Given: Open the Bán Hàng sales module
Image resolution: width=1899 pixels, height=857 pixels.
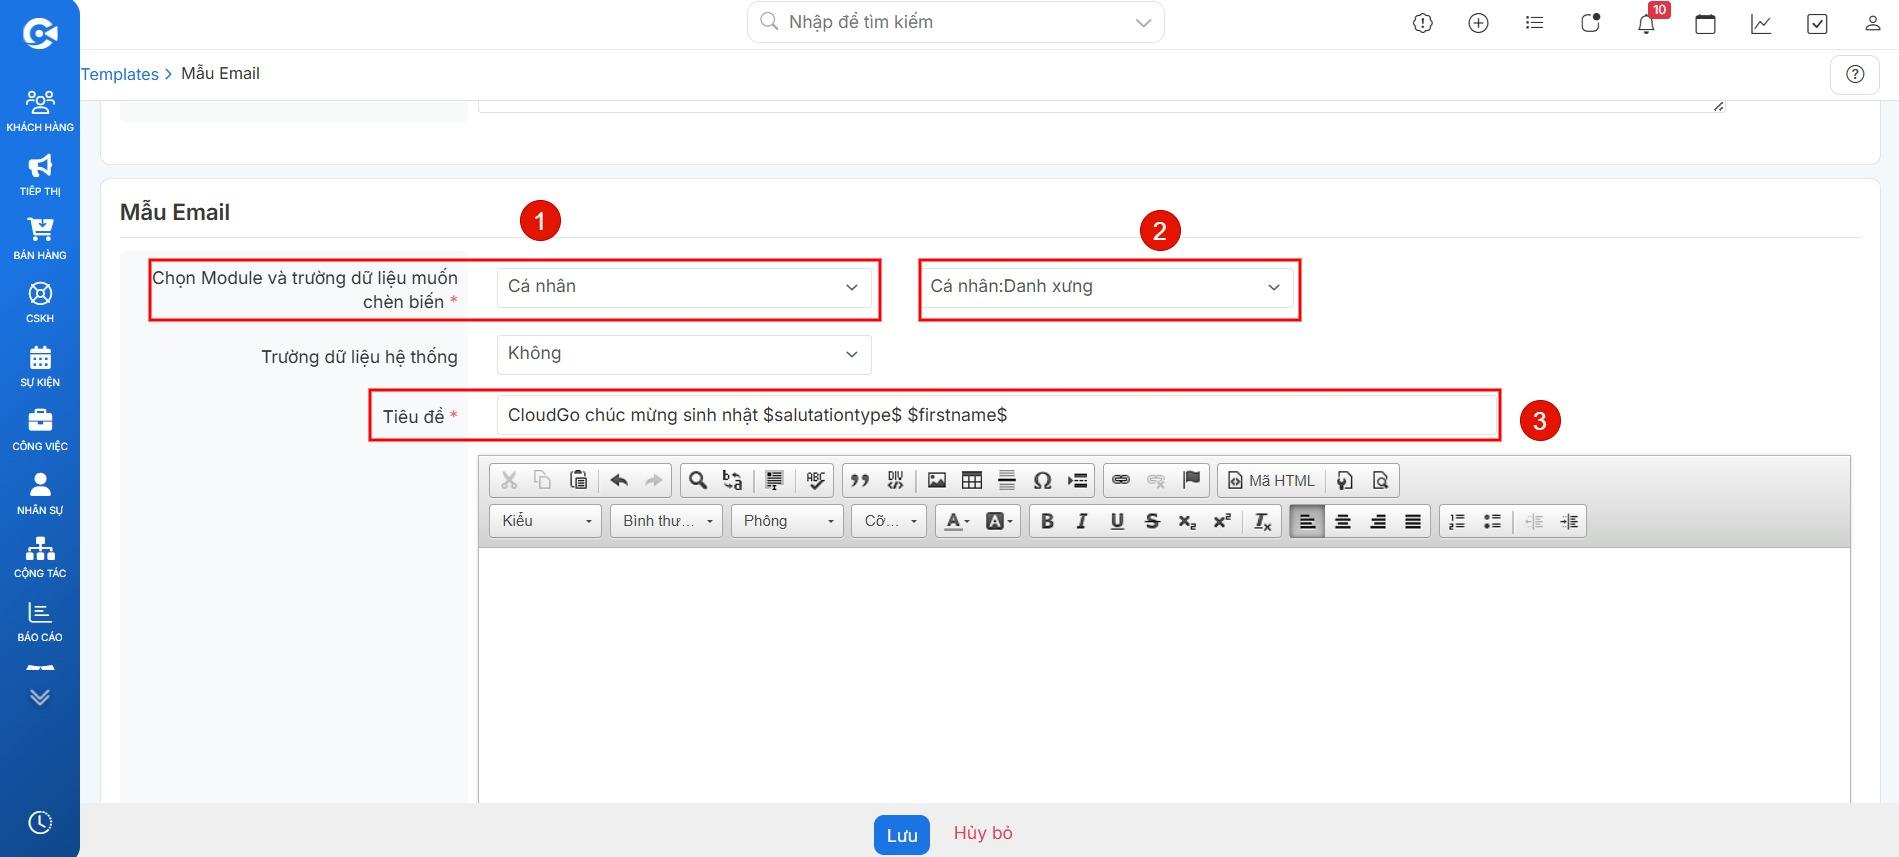Looking at the screenshot, I should (40, 239).
